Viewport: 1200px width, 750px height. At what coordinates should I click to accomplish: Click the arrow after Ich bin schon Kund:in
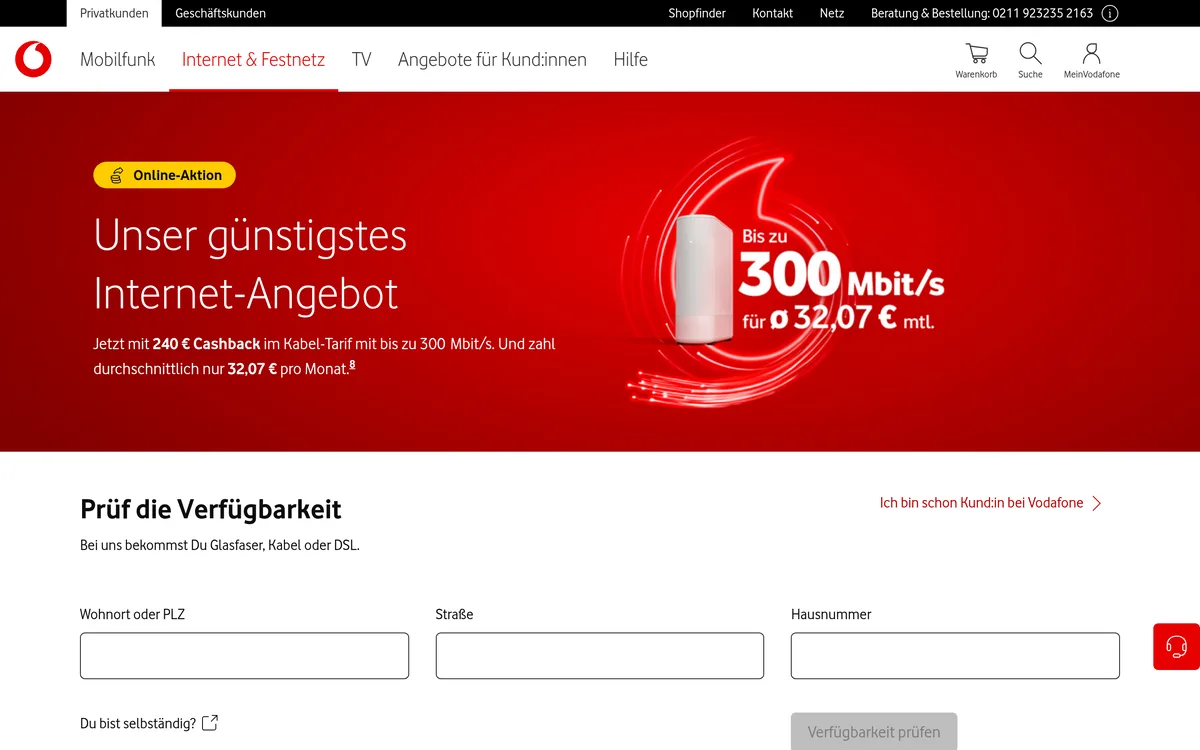pyautogui.click(x=1096, y=503)
